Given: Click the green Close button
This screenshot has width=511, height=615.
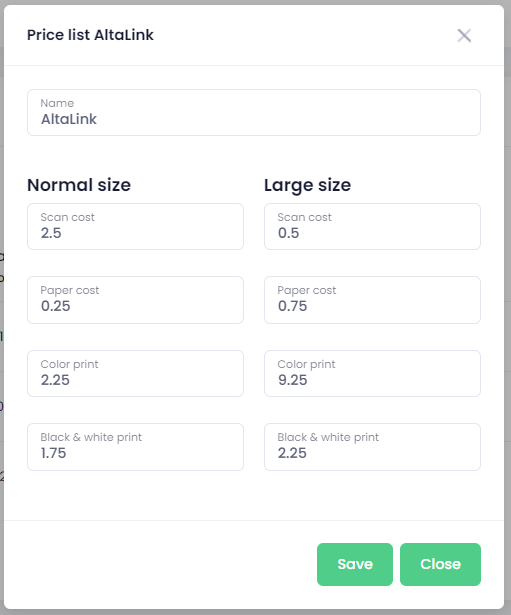Looking at the screenshot, I should point(440,564).
